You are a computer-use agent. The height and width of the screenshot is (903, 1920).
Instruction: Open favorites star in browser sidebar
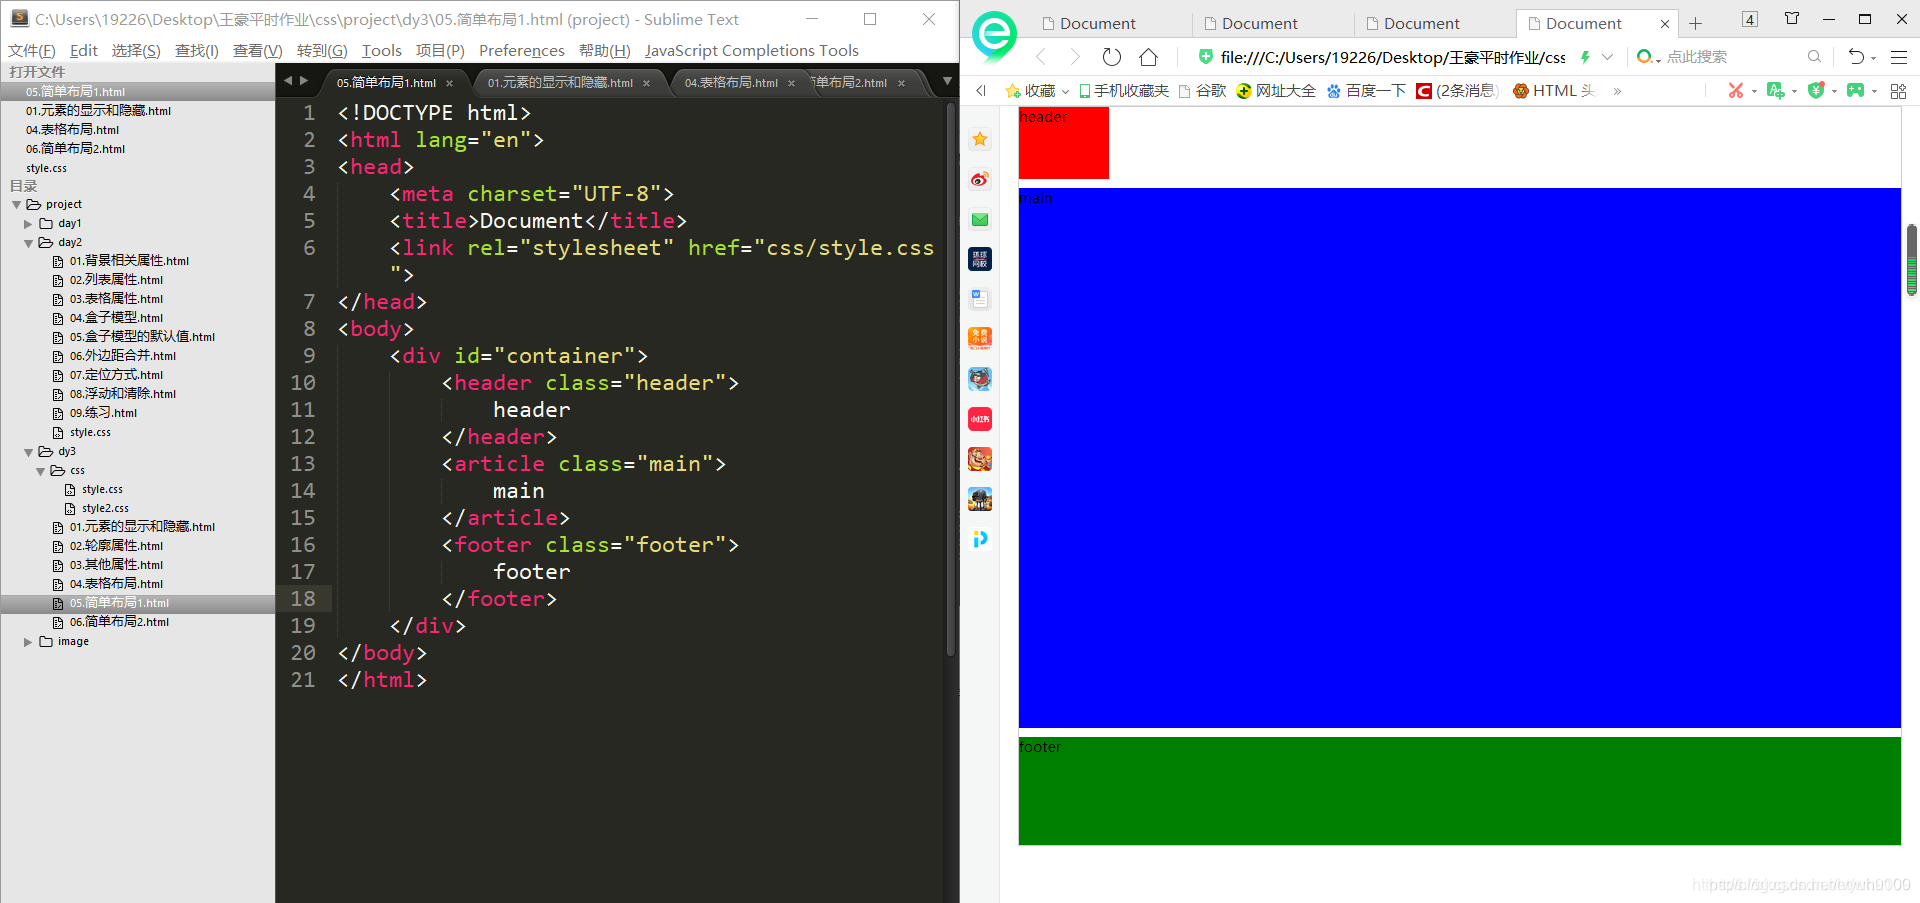(x=980, y=139)
